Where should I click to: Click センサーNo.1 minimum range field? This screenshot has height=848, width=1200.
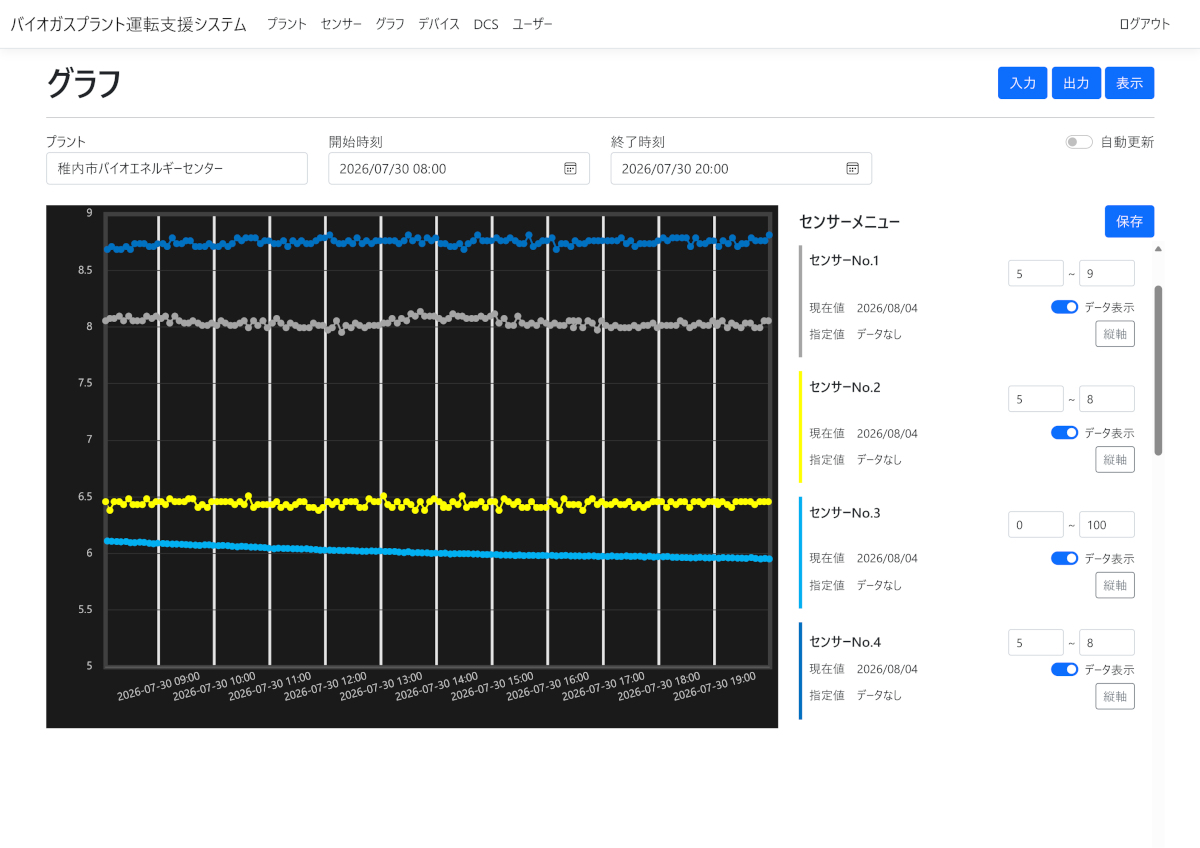(1036, 273)
